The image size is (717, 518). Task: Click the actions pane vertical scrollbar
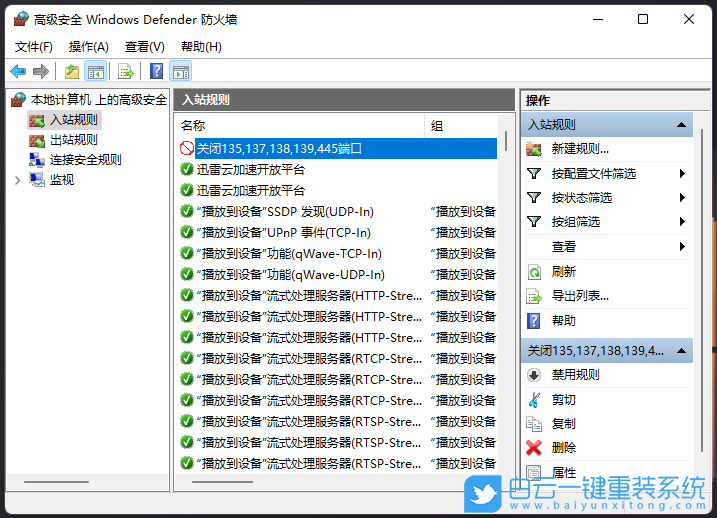click(702, 290)
